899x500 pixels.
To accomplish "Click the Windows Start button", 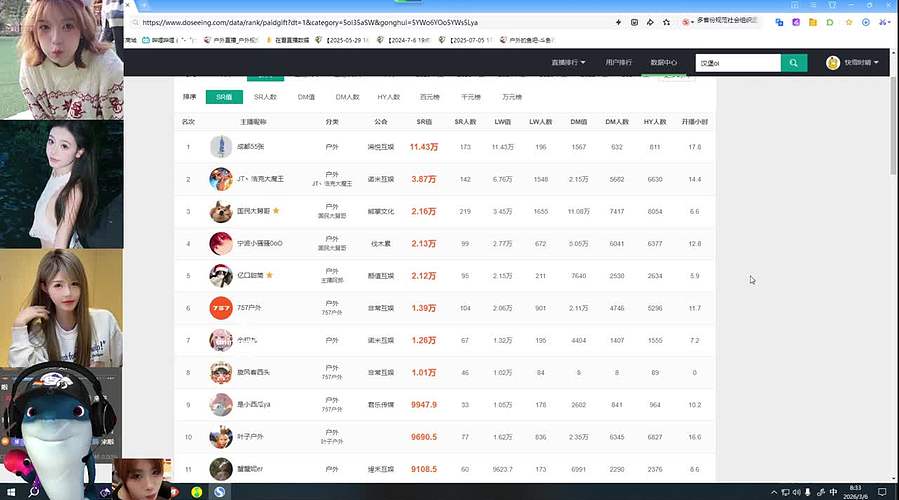I will pos(10,492).
